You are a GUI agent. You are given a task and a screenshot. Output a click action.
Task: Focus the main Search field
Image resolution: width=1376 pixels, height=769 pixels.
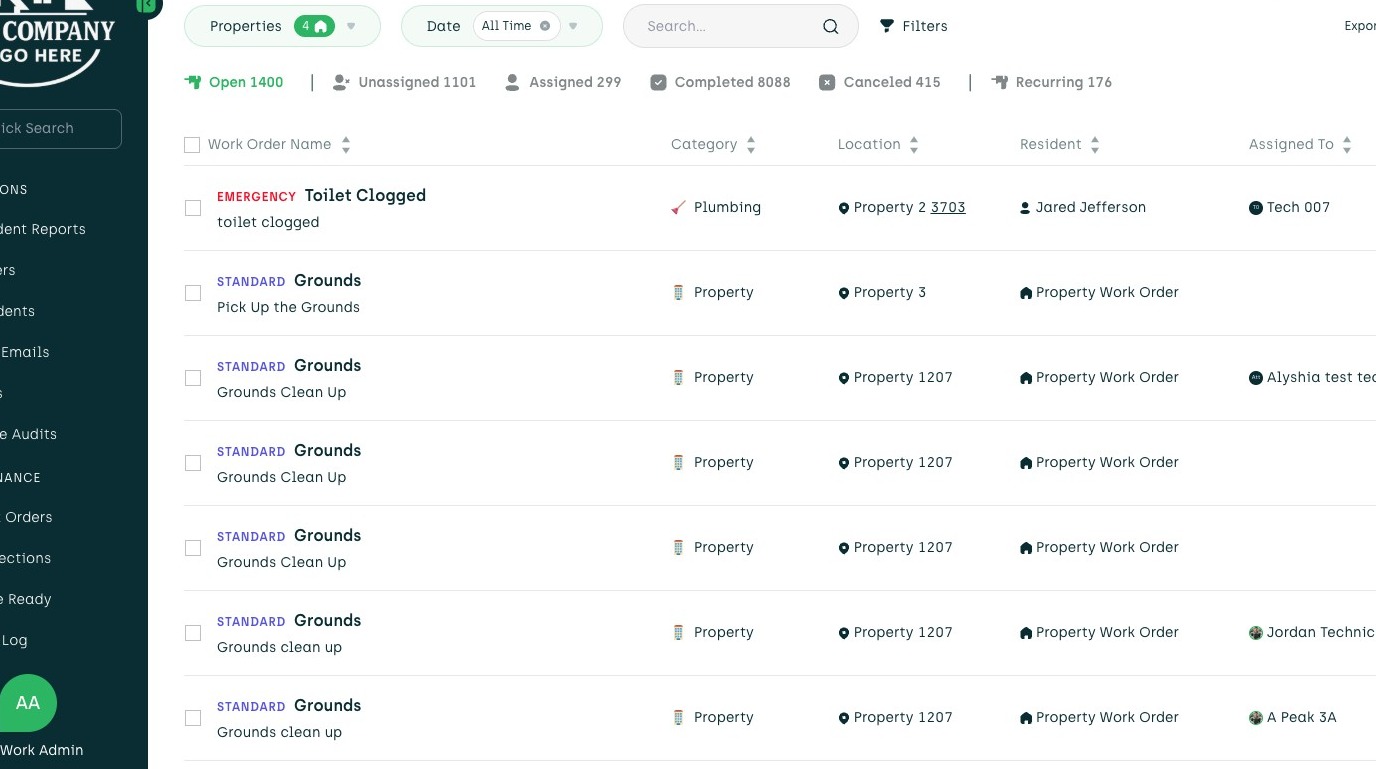point(725,27)
